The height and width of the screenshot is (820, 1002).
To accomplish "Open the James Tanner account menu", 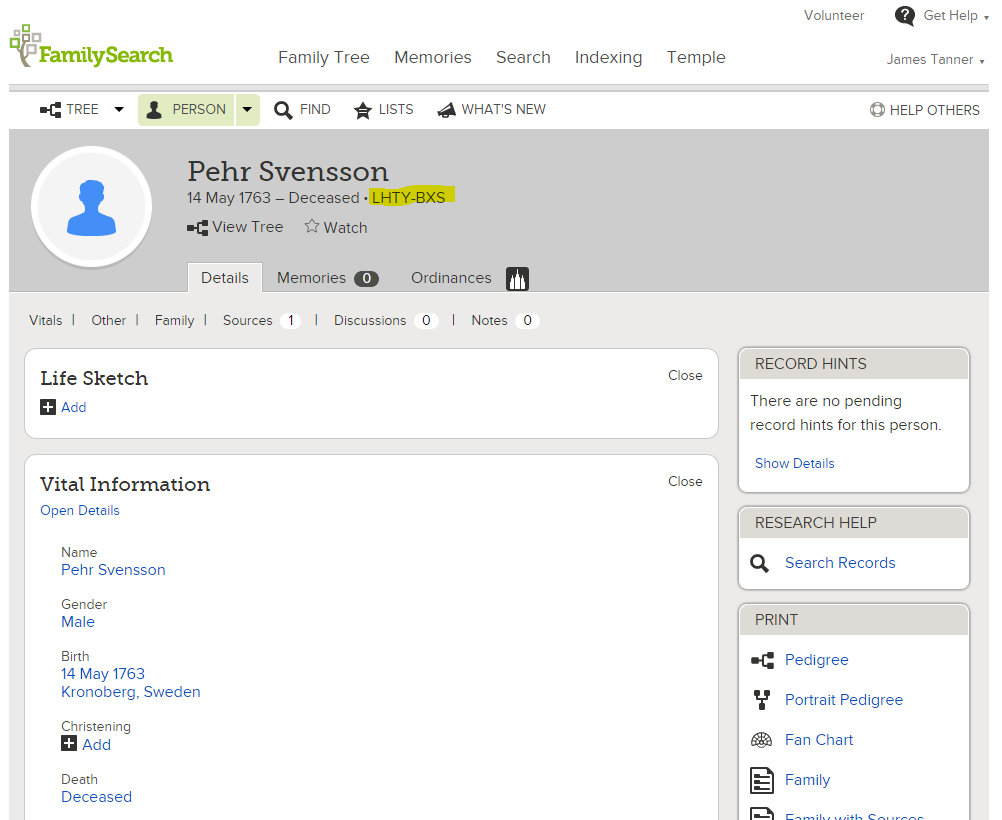I will click(x=935, y=60).
